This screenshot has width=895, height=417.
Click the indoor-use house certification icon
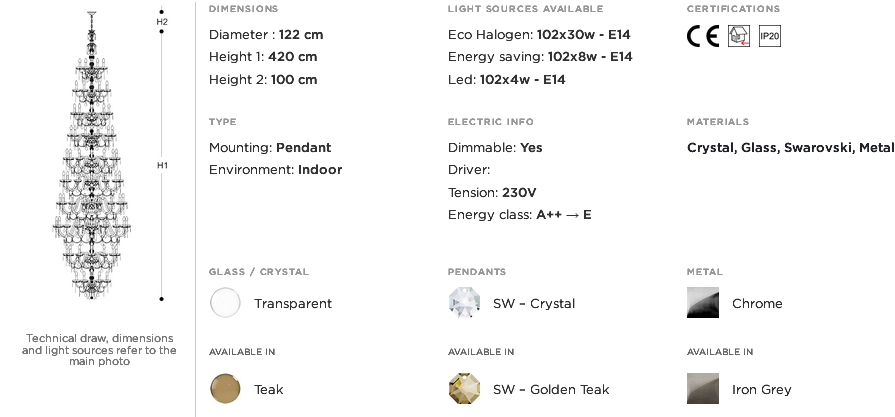739,36
